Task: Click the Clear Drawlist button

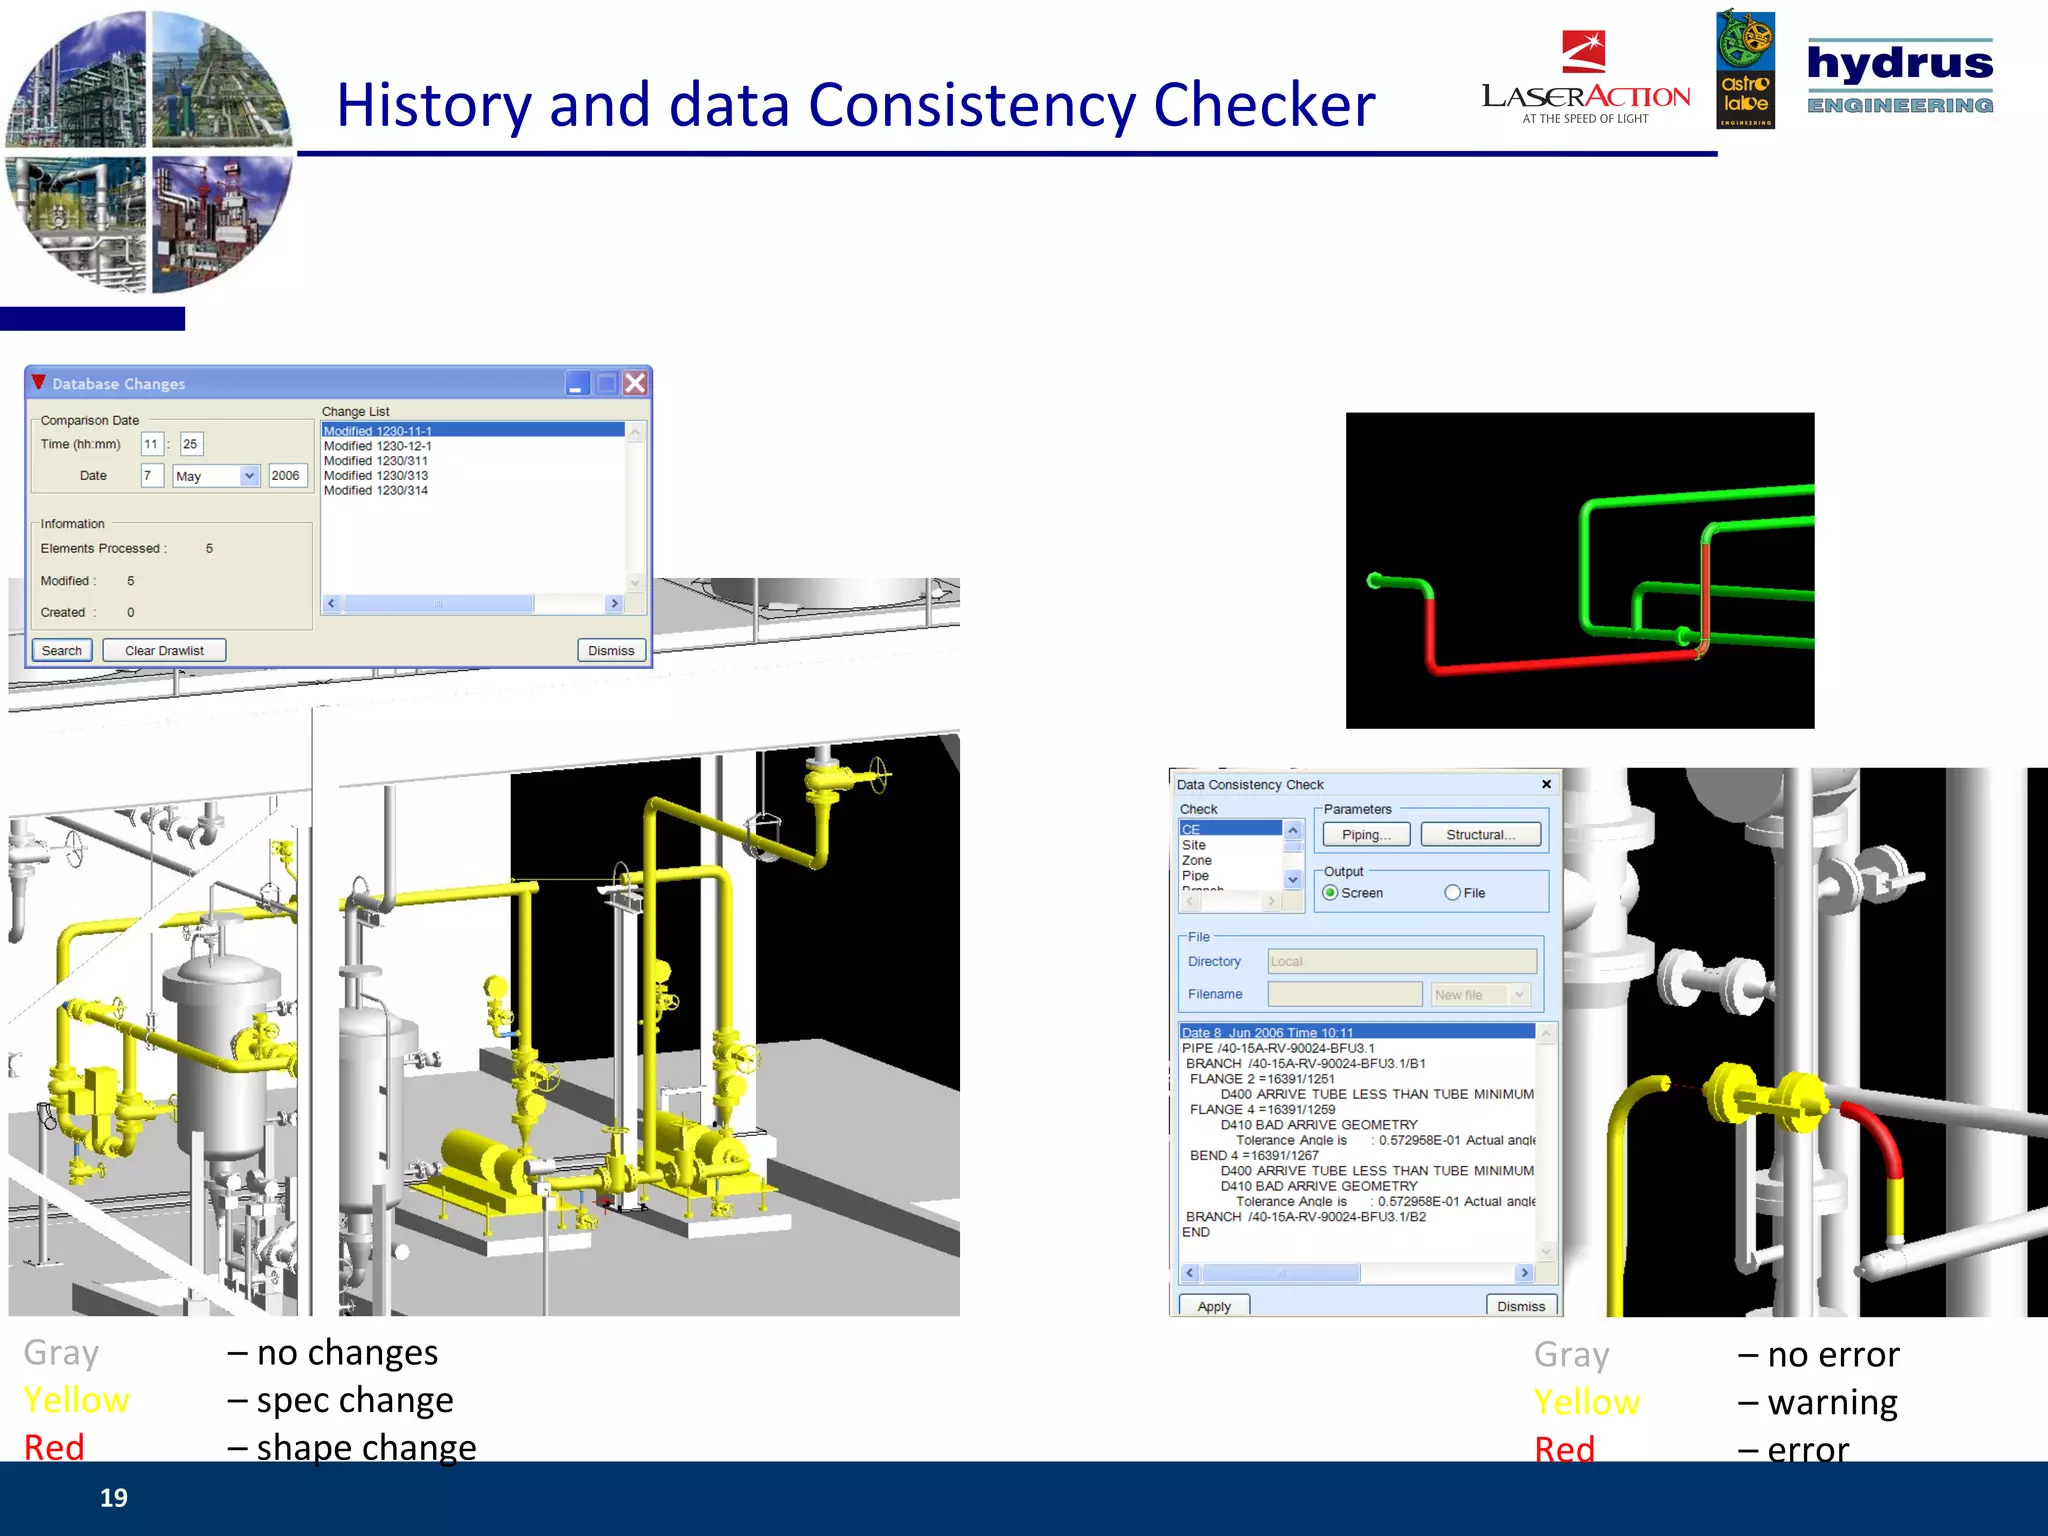Action: tap(164, 650)
